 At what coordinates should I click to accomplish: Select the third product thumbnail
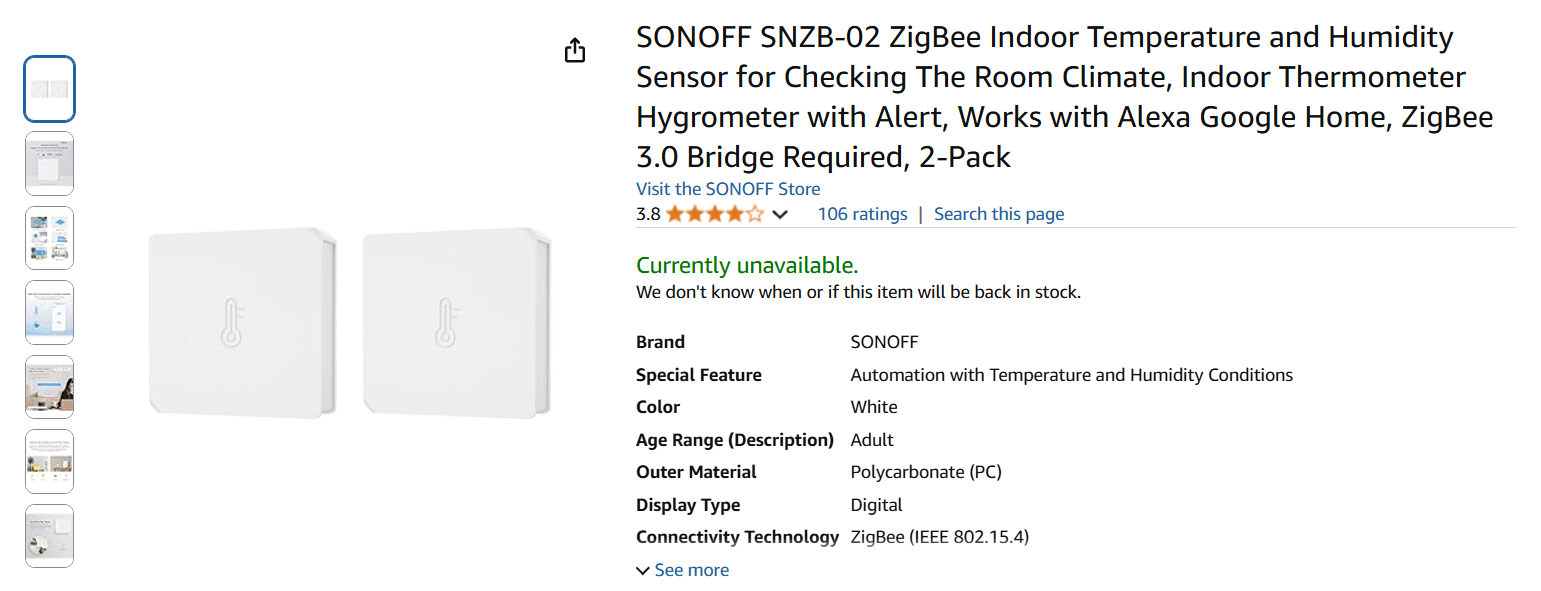(x=49, y=238)
